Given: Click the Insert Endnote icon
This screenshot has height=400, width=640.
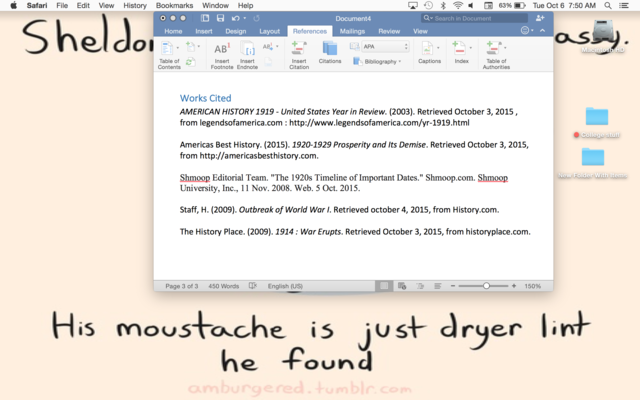Looking at the screenshot, I should [247, 49].
